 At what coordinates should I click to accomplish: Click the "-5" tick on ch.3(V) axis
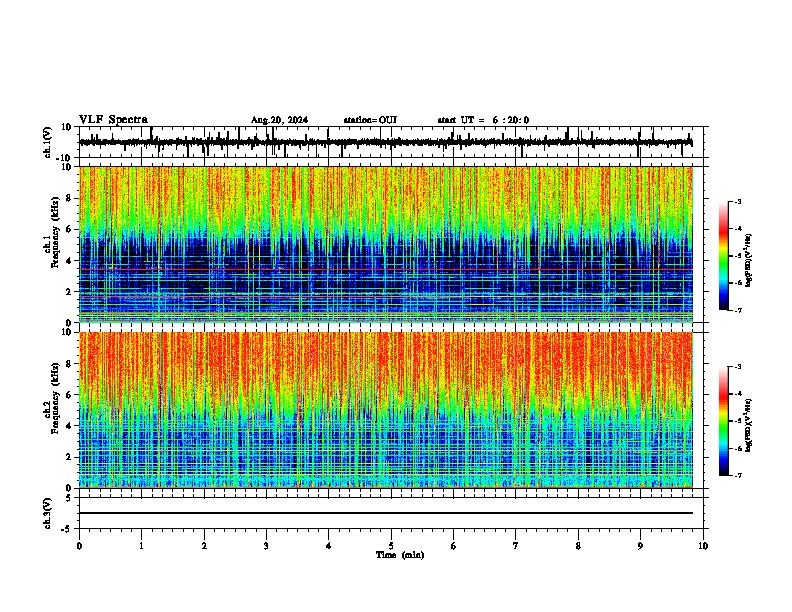click(66, 529)
